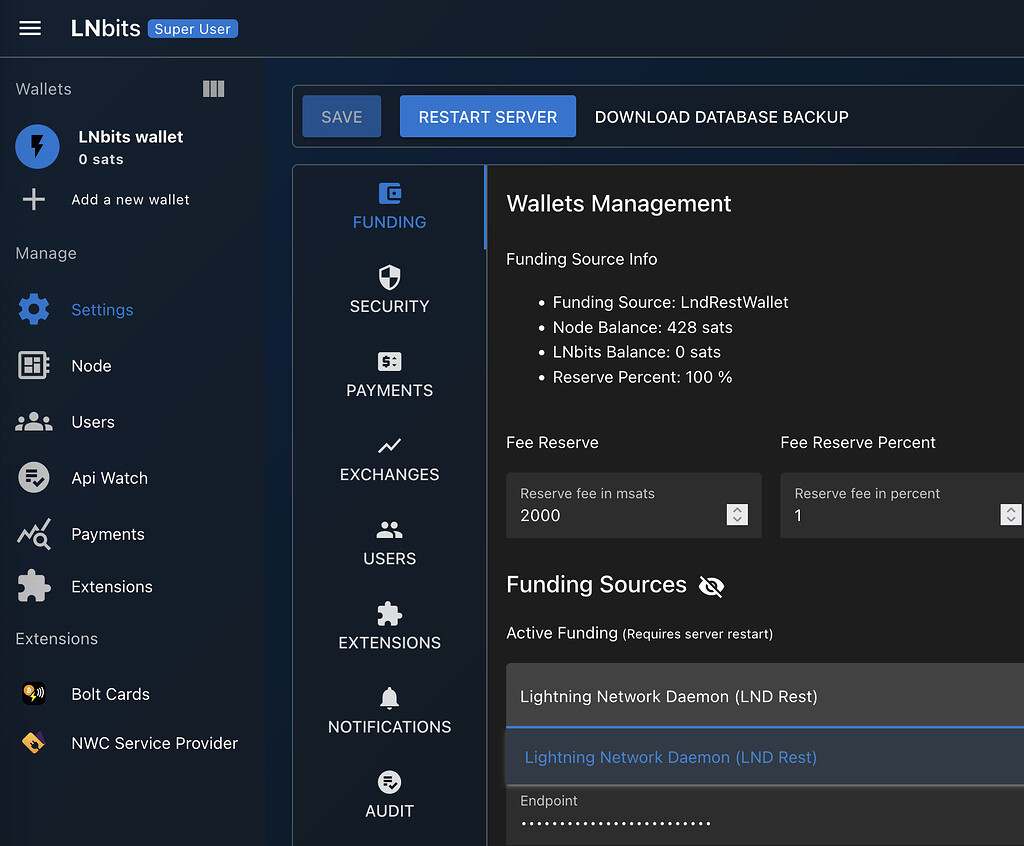The height and width of the screenshot is (846, 1024).
Task: Switch to the Exchanges tab
Action: pos(389,458)
